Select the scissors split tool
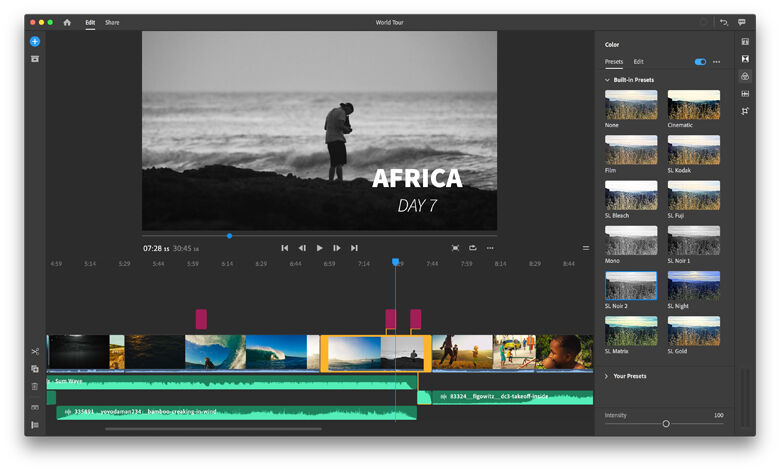780x471 pixels. click(35, 351)
